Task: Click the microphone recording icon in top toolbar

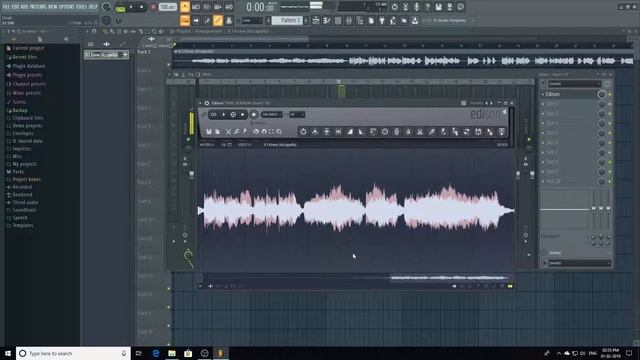Action: tap(416, 7)
